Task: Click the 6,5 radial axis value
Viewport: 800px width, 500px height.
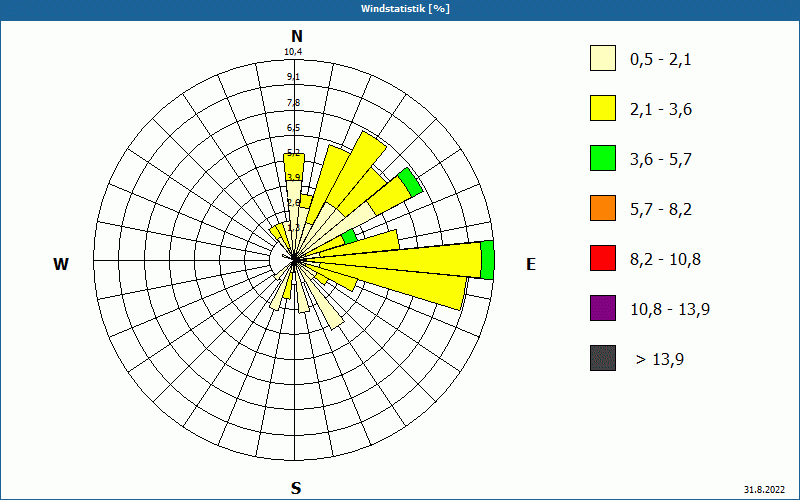Action: click(293, 128)
